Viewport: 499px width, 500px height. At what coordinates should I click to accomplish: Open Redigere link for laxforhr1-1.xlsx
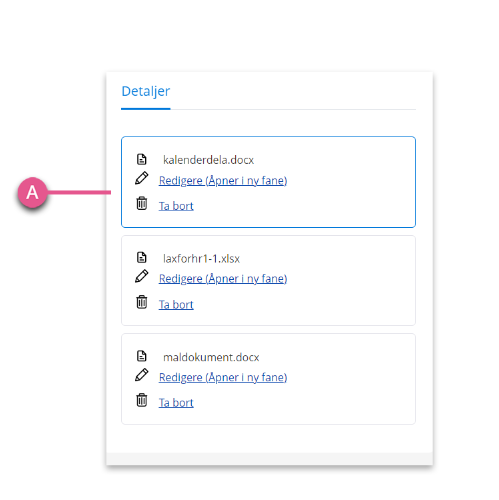223,279
